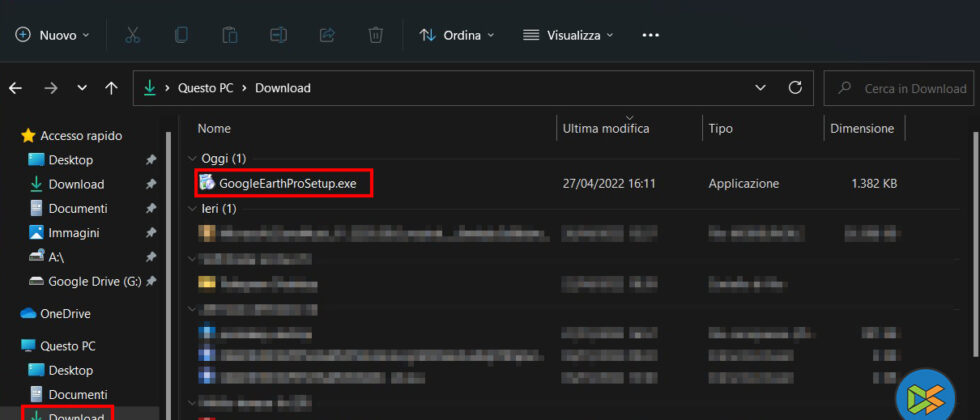Sort by Tipo column header
The width and height of the screenshot is (980, 420).
pyautogui.click(x=721, y=129)
